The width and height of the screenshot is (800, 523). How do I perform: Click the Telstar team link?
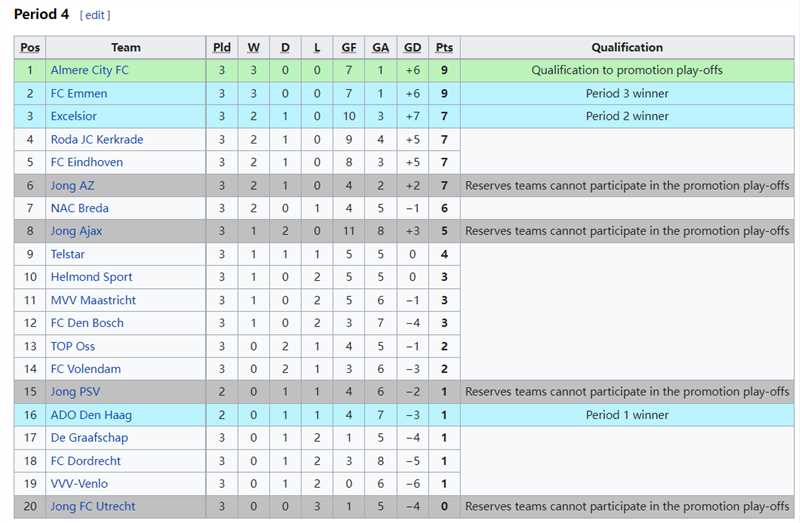click(x=68, y=254)
